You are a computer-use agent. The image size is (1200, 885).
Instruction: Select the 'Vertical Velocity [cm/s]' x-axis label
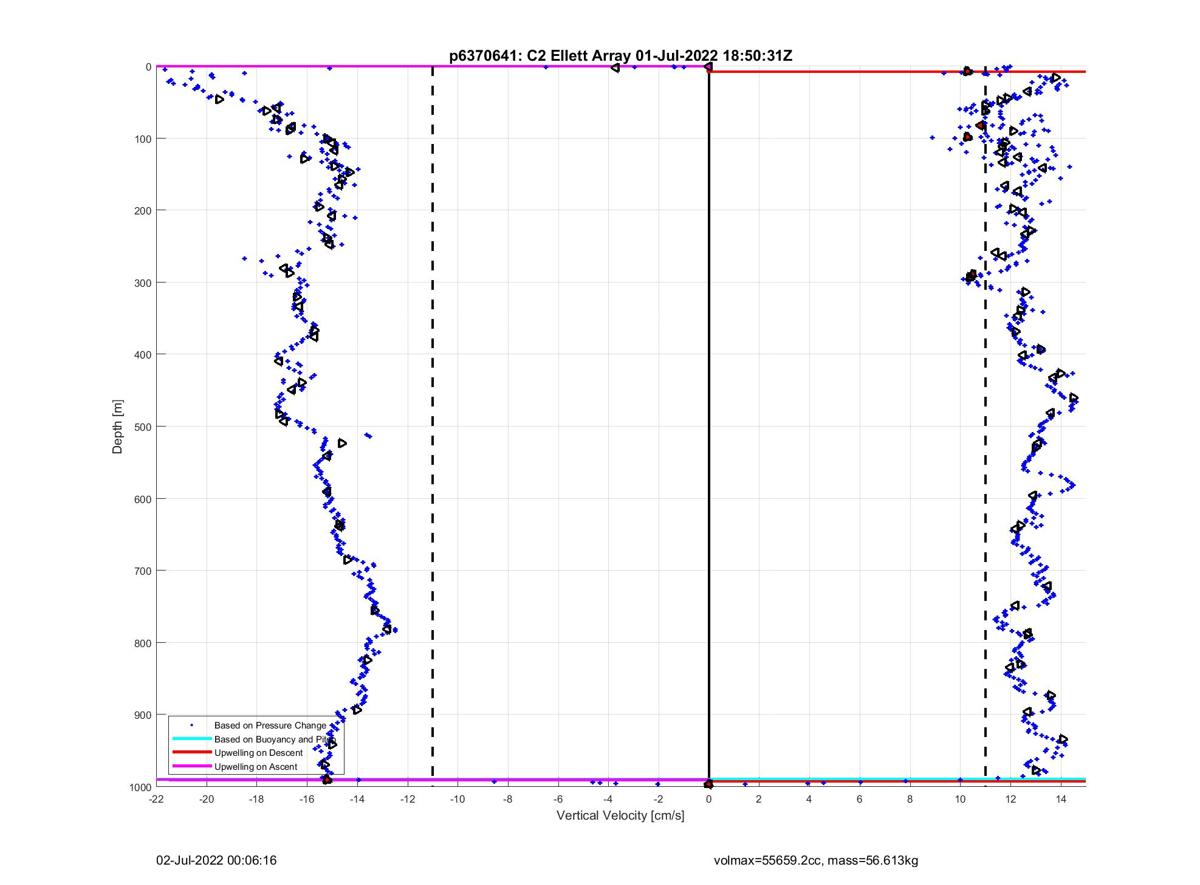coord(620,816)
